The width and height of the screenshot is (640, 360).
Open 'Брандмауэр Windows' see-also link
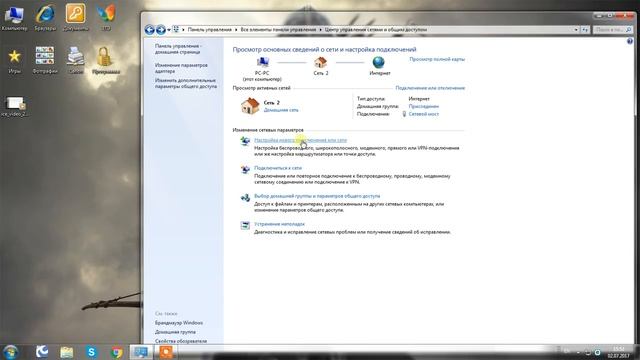[x=179, y=323]
